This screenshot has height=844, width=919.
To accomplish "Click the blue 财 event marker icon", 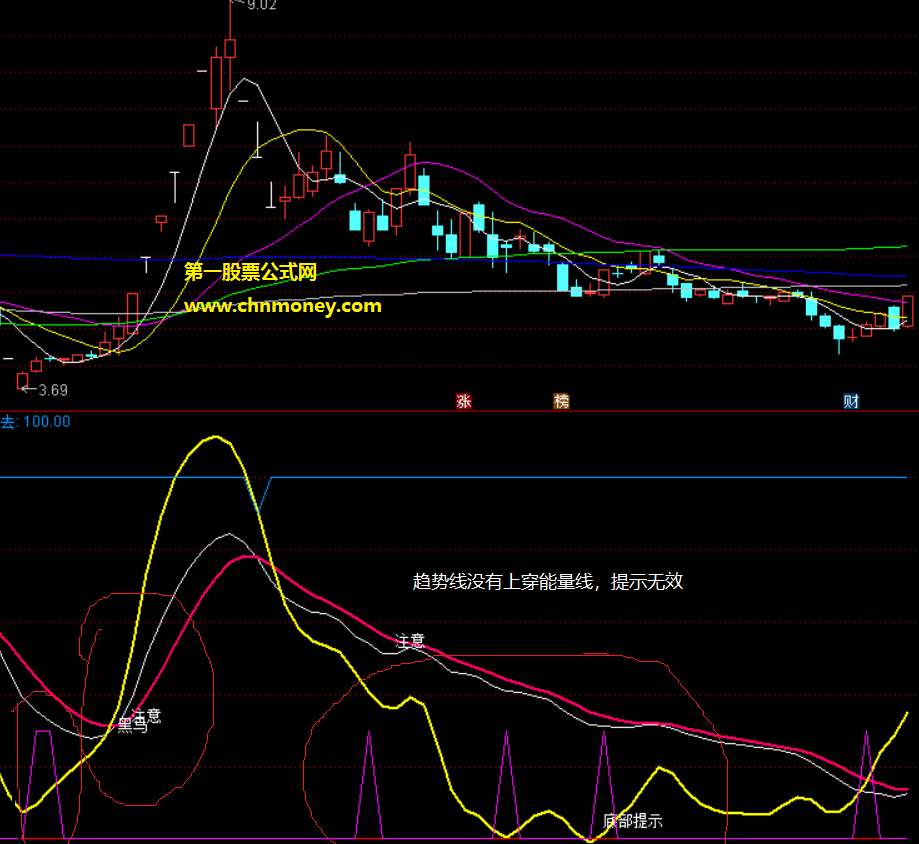I will (x=851, y=401).
